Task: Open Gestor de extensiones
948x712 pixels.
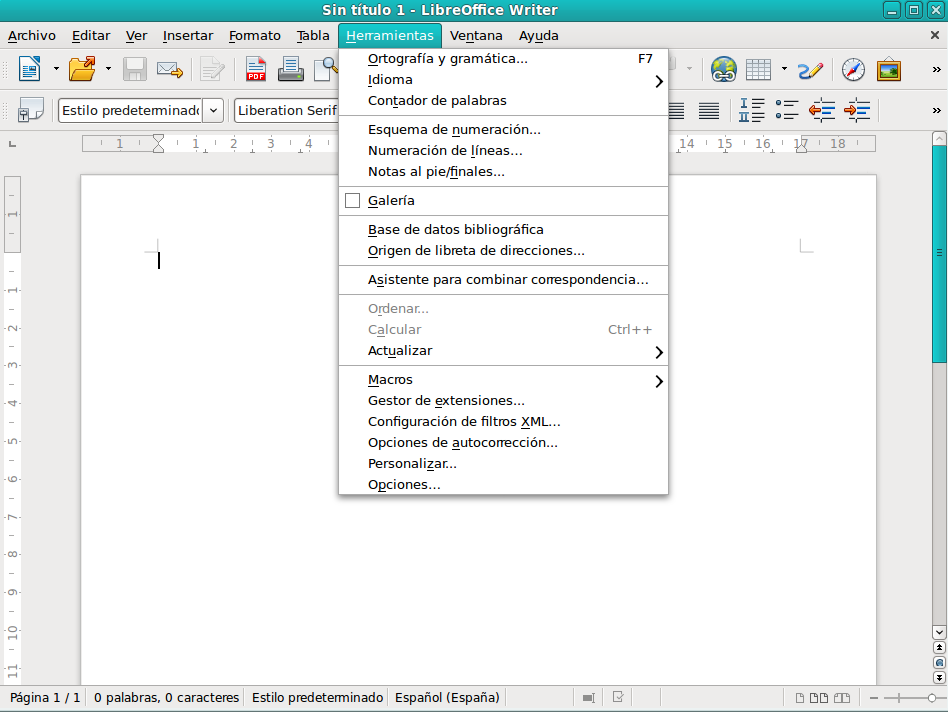Action: click(503, 401)
